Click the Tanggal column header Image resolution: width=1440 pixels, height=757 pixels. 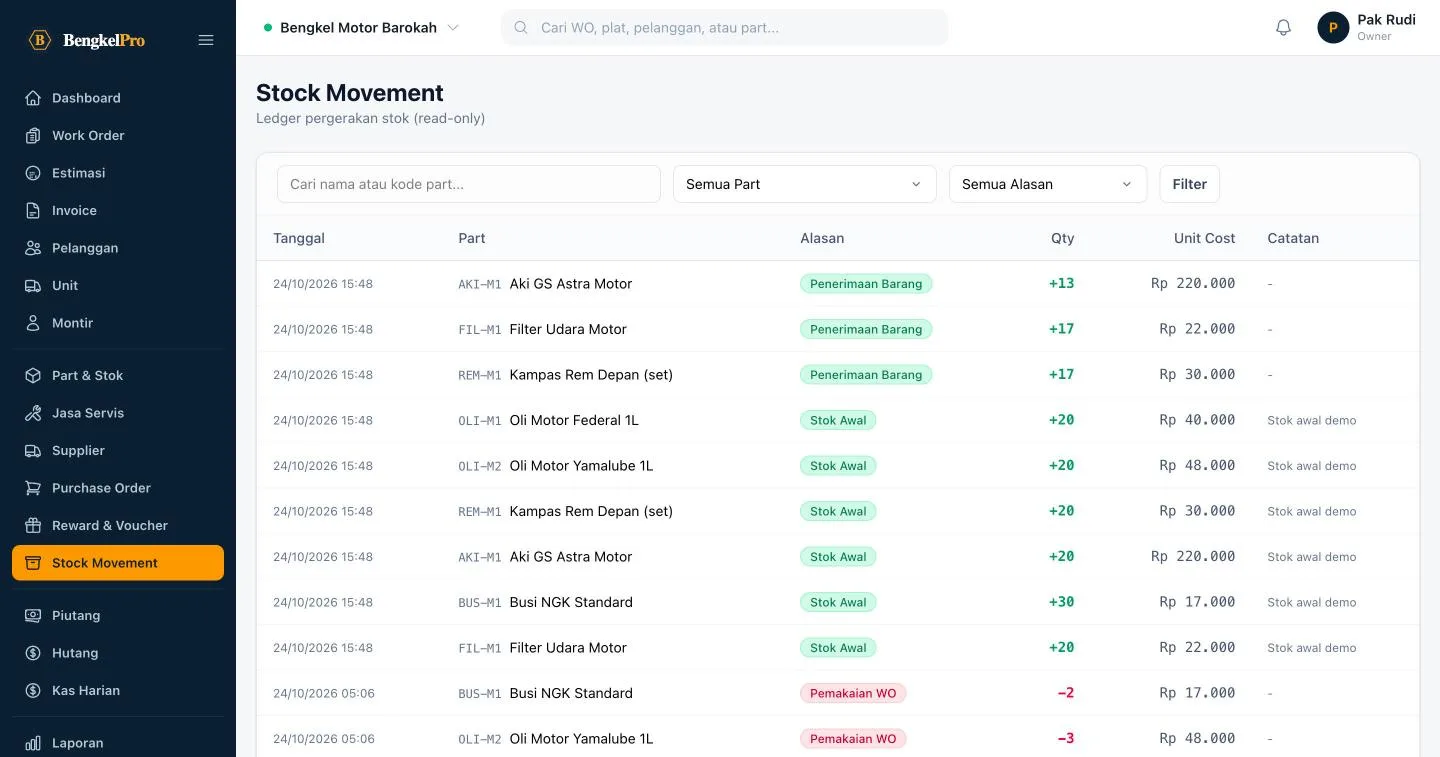(299, 238)
